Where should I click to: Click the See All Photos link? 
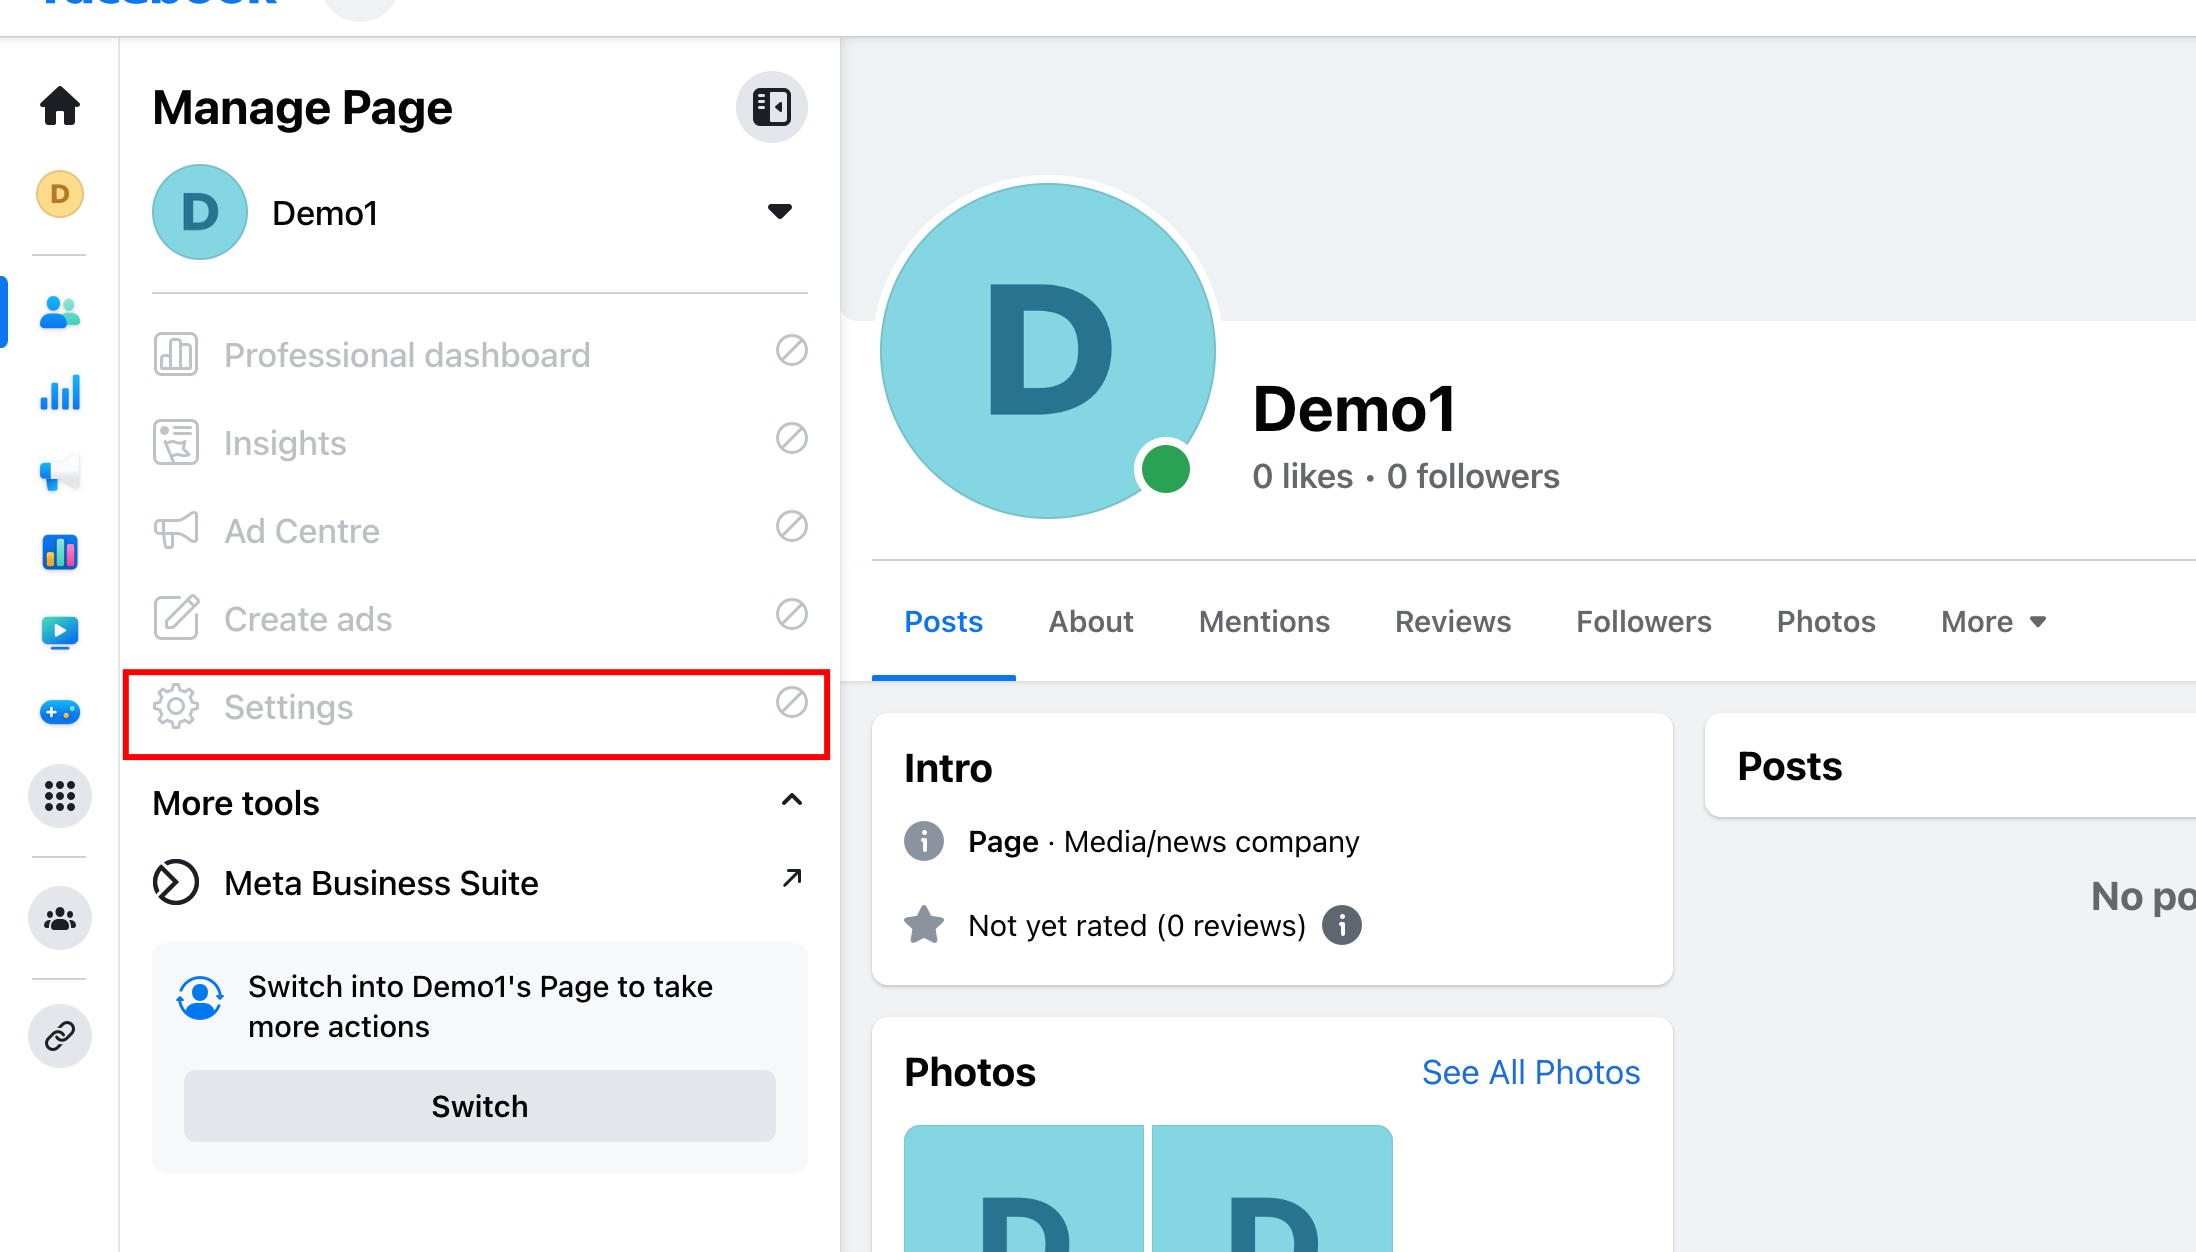[1531, 1072]
